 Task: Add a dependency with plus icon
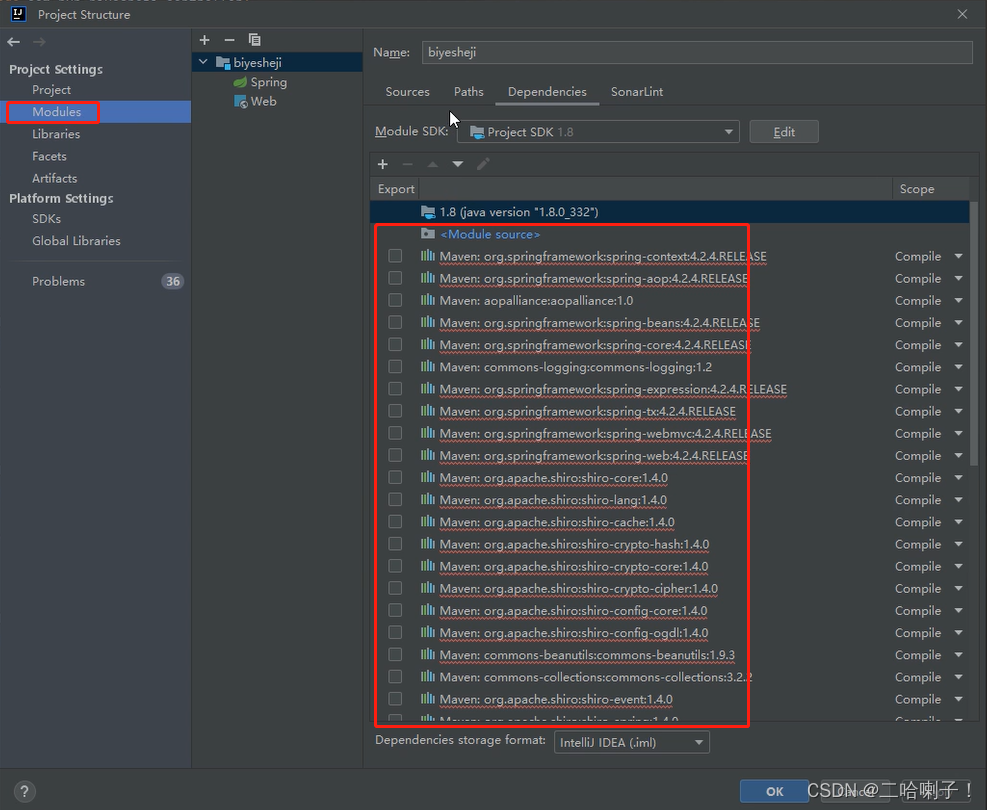(383, 164)
